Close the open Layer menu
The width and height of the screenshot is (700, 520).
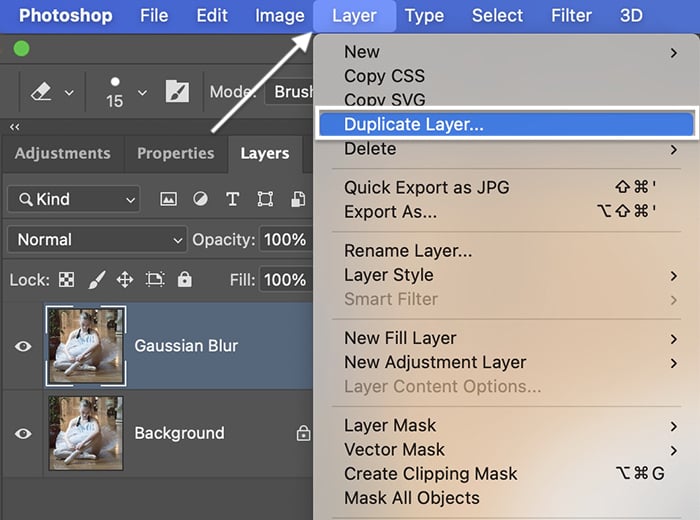pos(354,16)
